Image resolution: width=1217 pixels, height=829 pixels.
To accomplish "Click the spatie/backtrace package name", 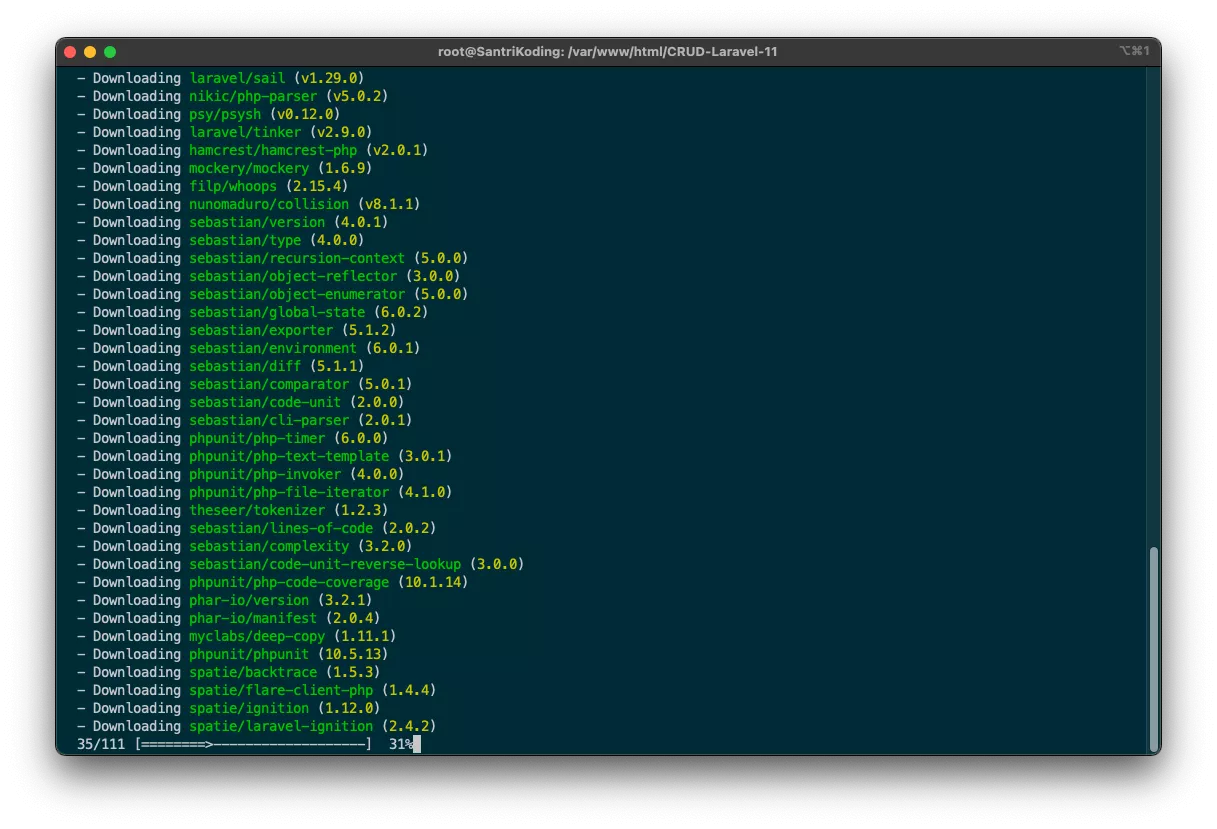I will coord(253,672).
